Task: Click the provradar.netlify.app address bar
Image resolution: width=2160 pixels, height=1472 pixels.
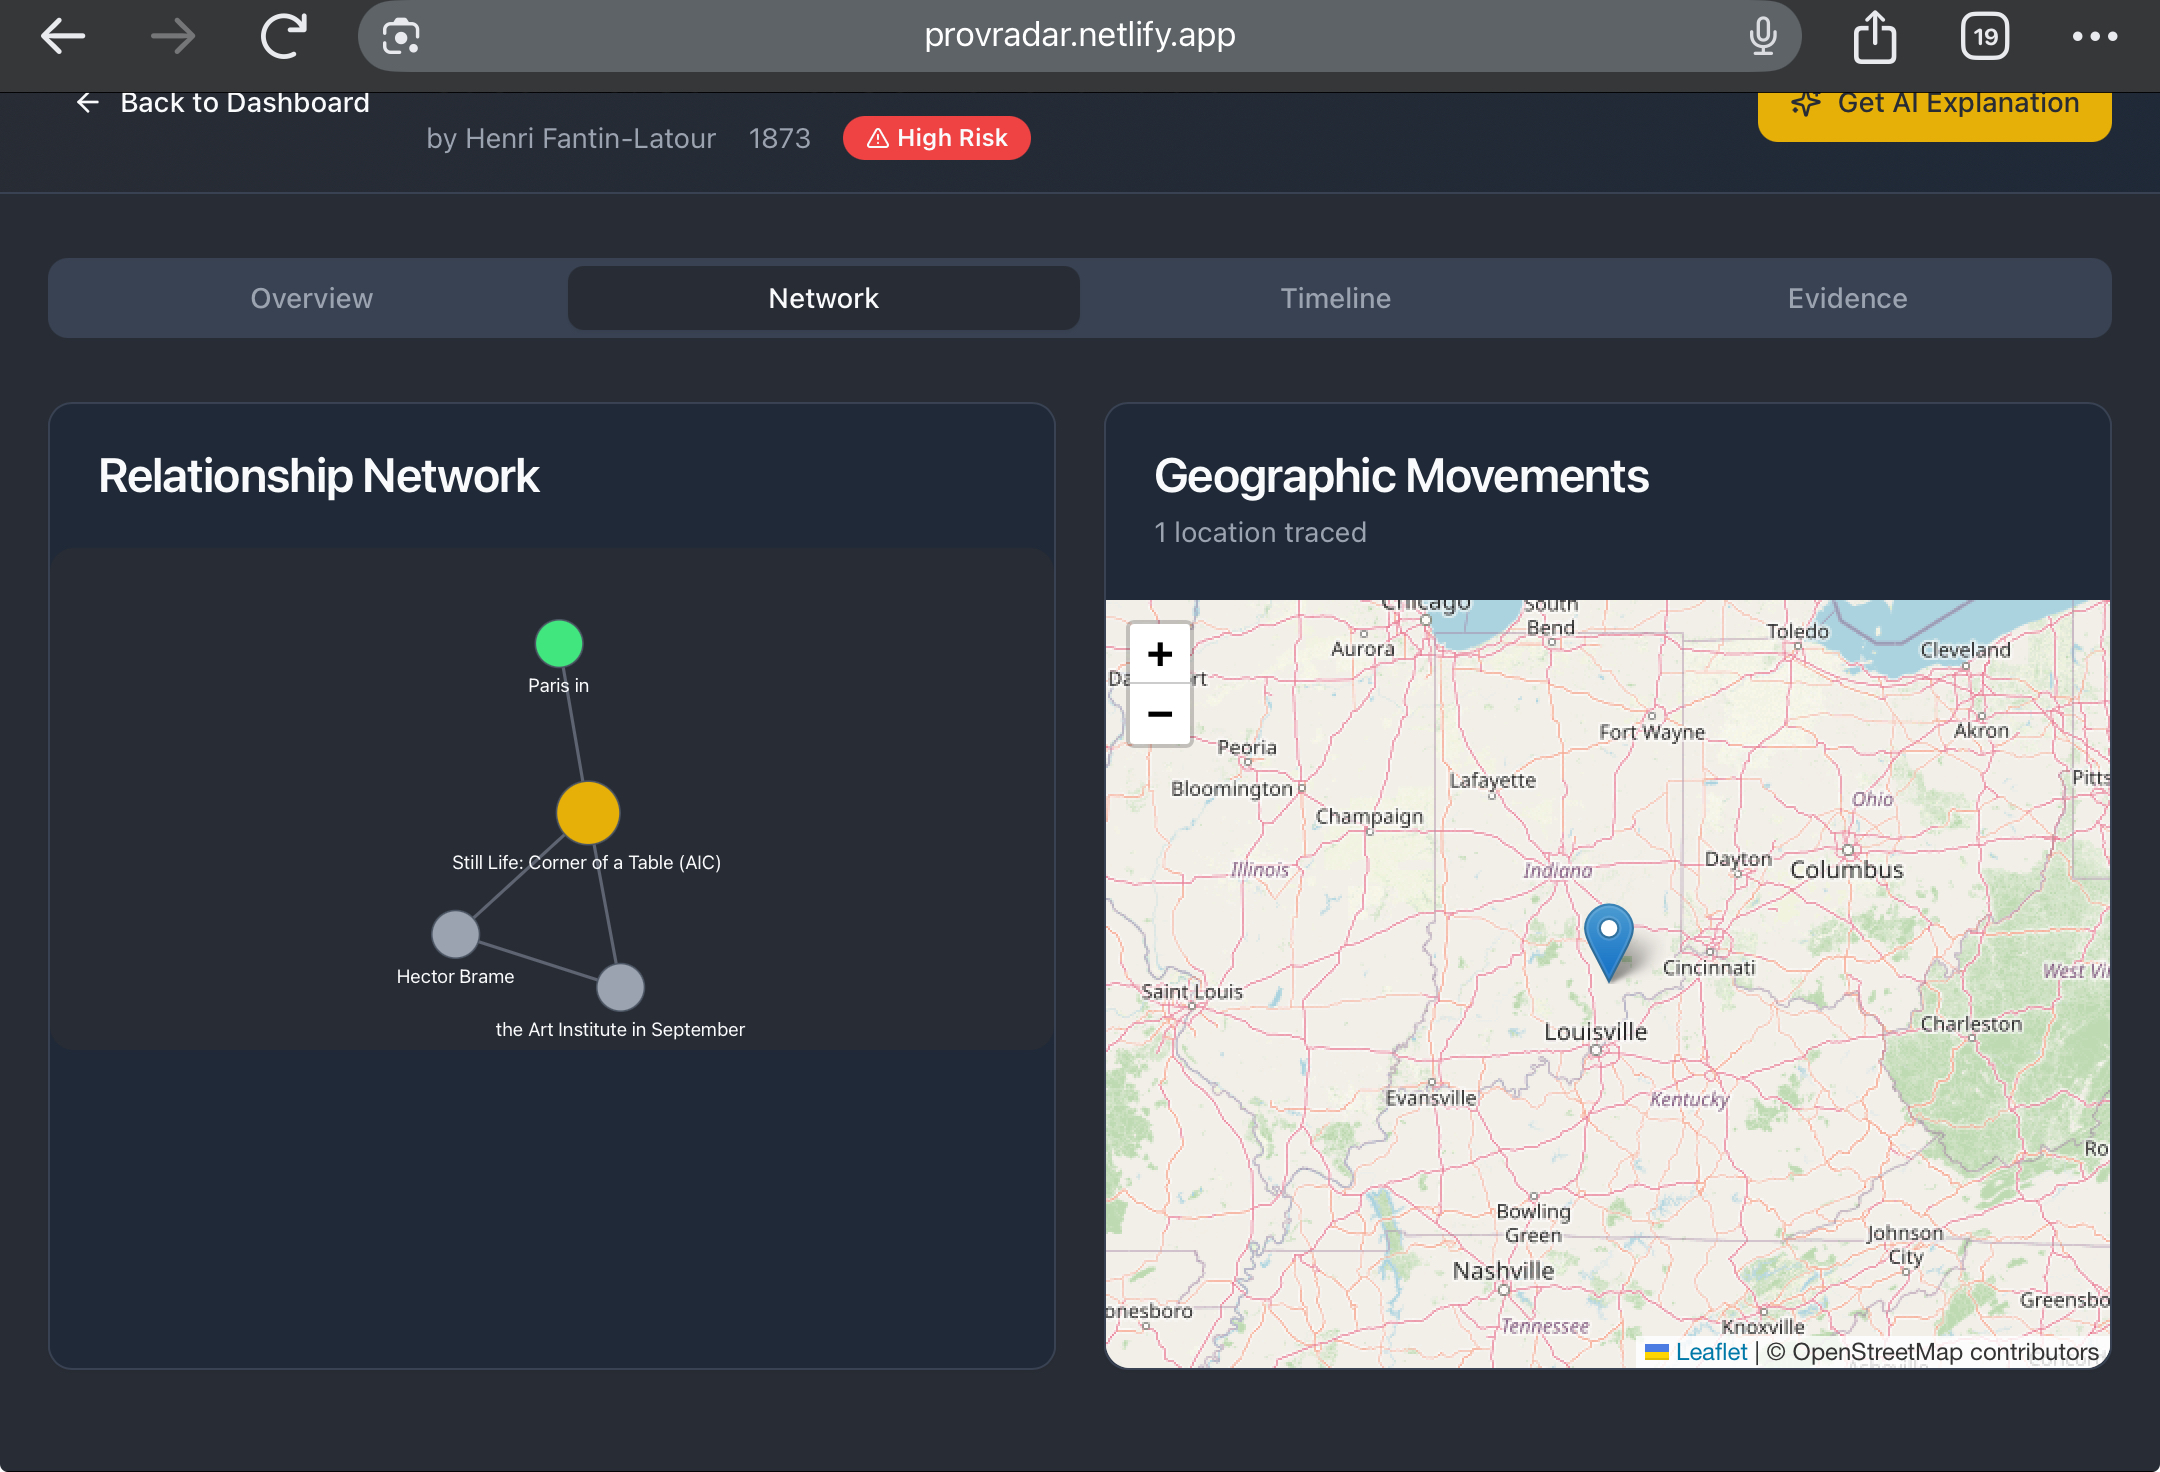Action: point(1080,36)
